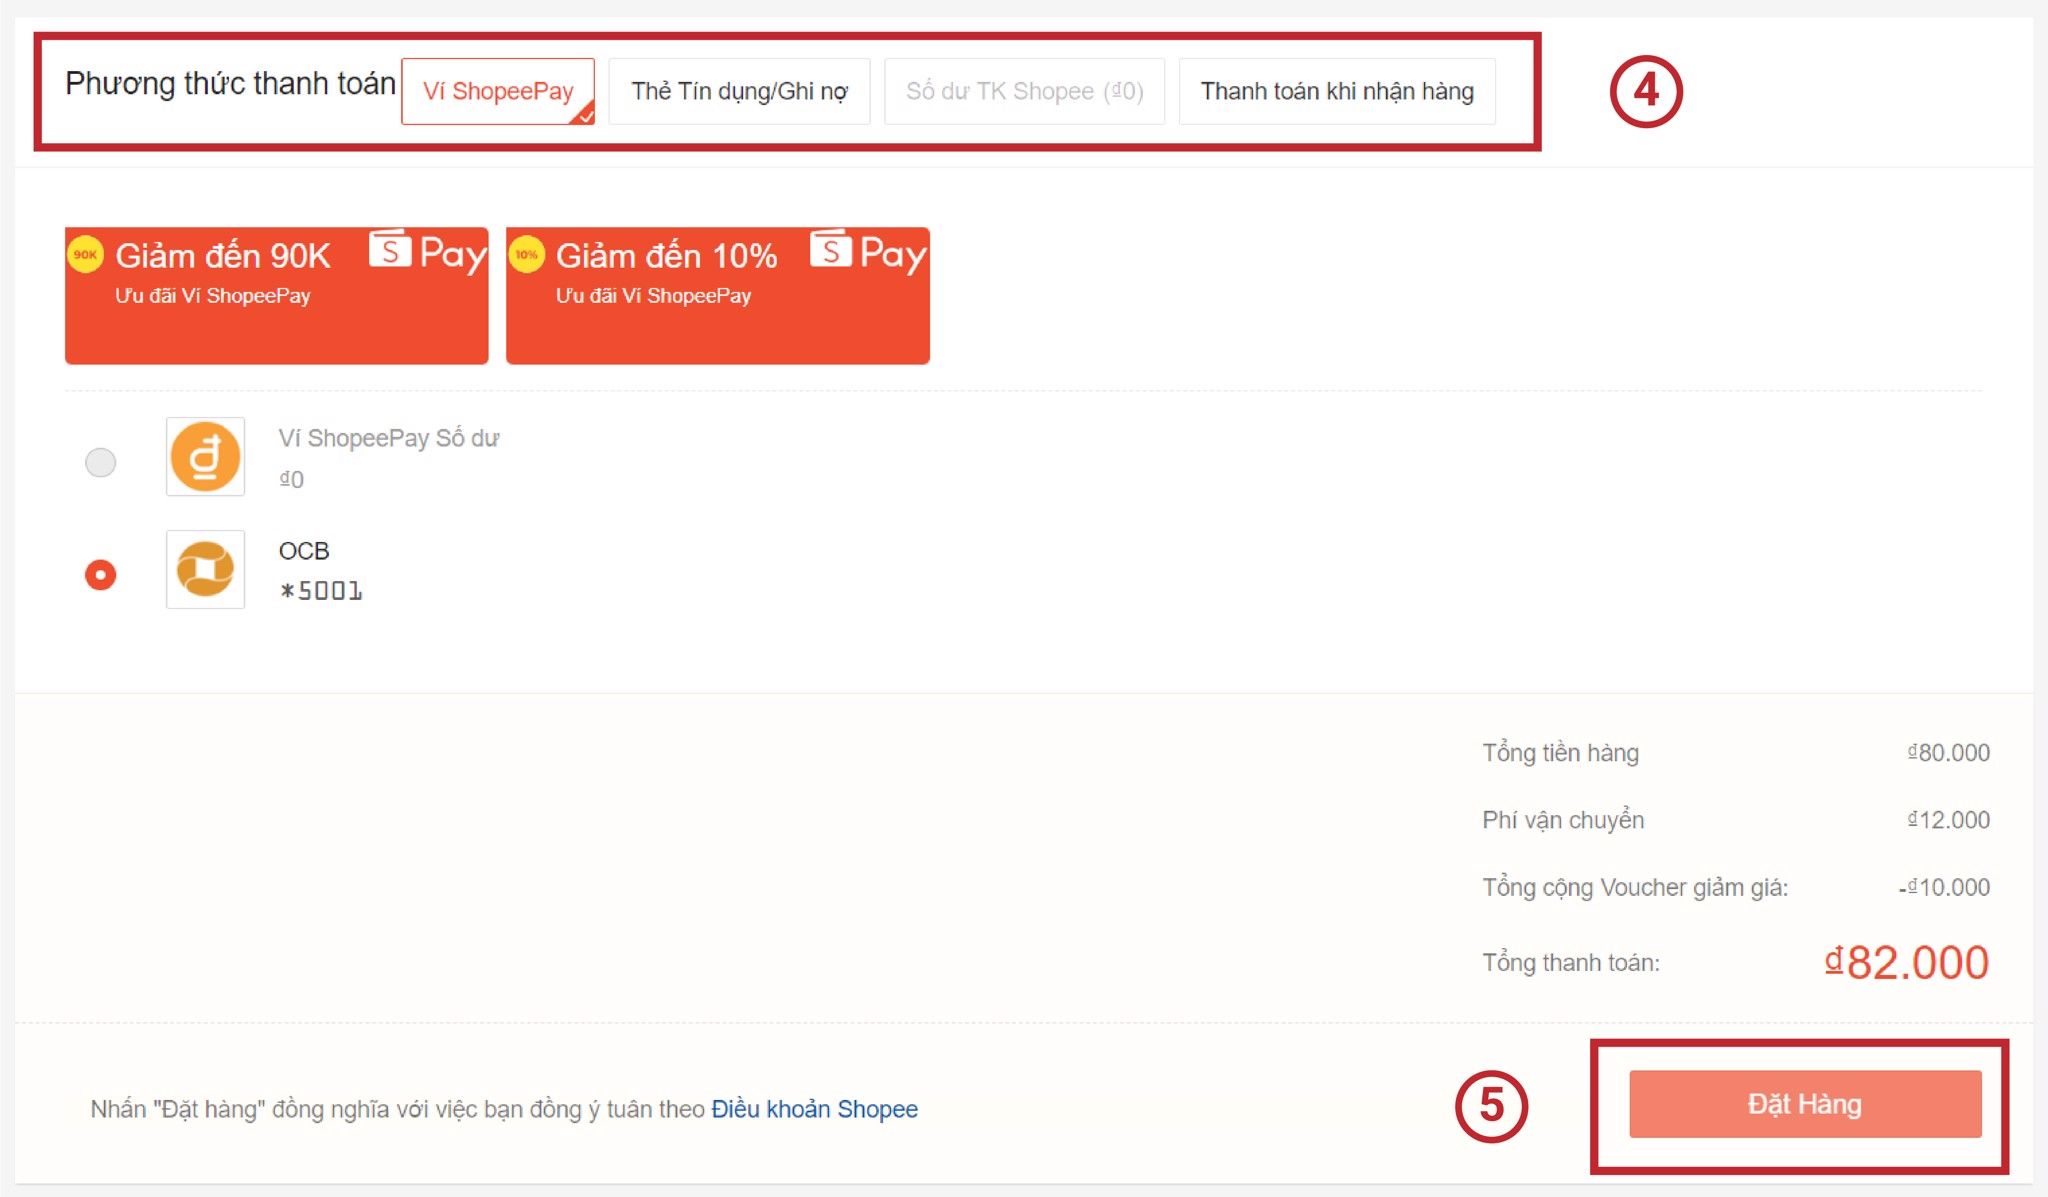
Task: Choose Thẻ Tín dụng/Ghi nợ payment option
Action: (x=739, y=91)
